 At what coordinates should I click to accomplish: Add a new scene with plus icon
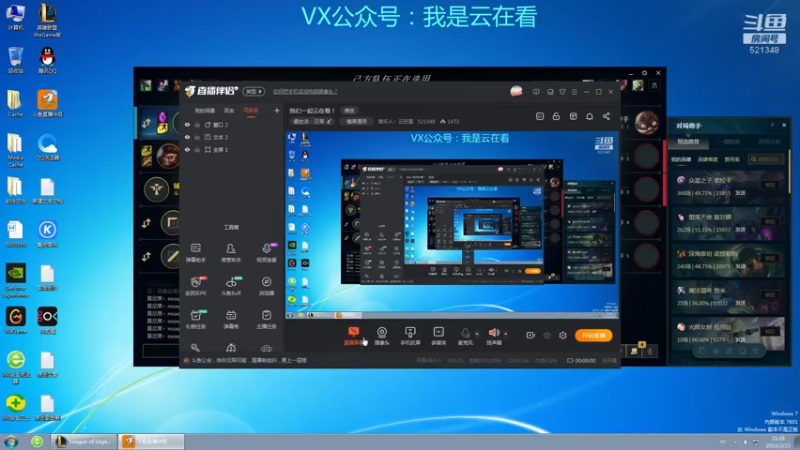click(277, 110)
